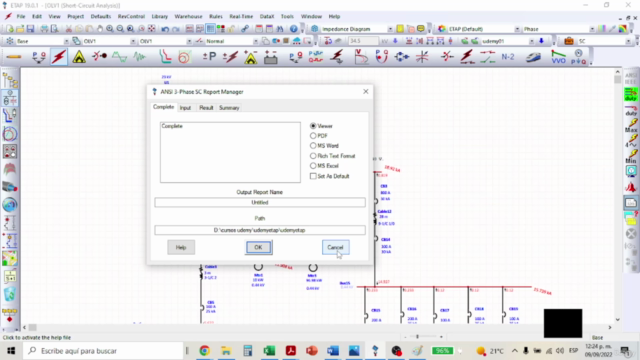Image resolution: width=640 pixels, height=360 pixels.
Task: Click the red alert icon in right toolbar
Action: (631, 187)
